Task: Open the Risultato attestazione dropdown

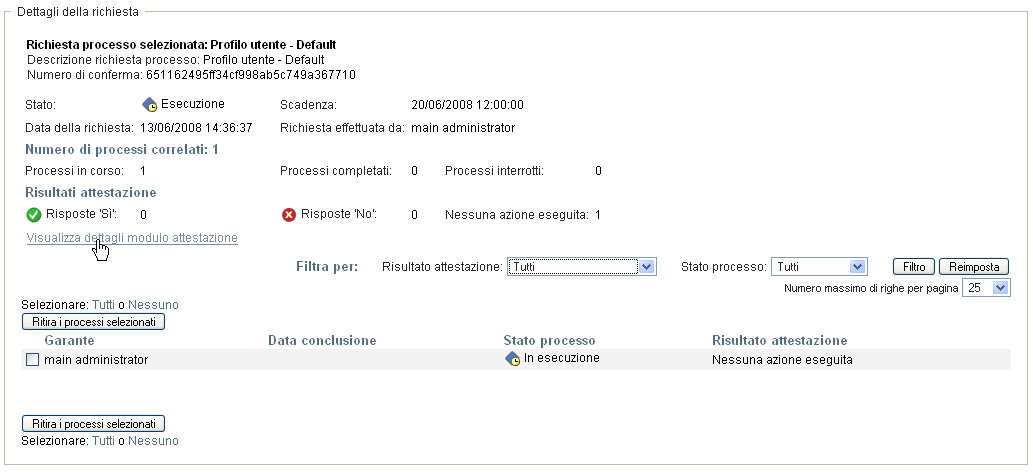Action: (x=581, y=267)
